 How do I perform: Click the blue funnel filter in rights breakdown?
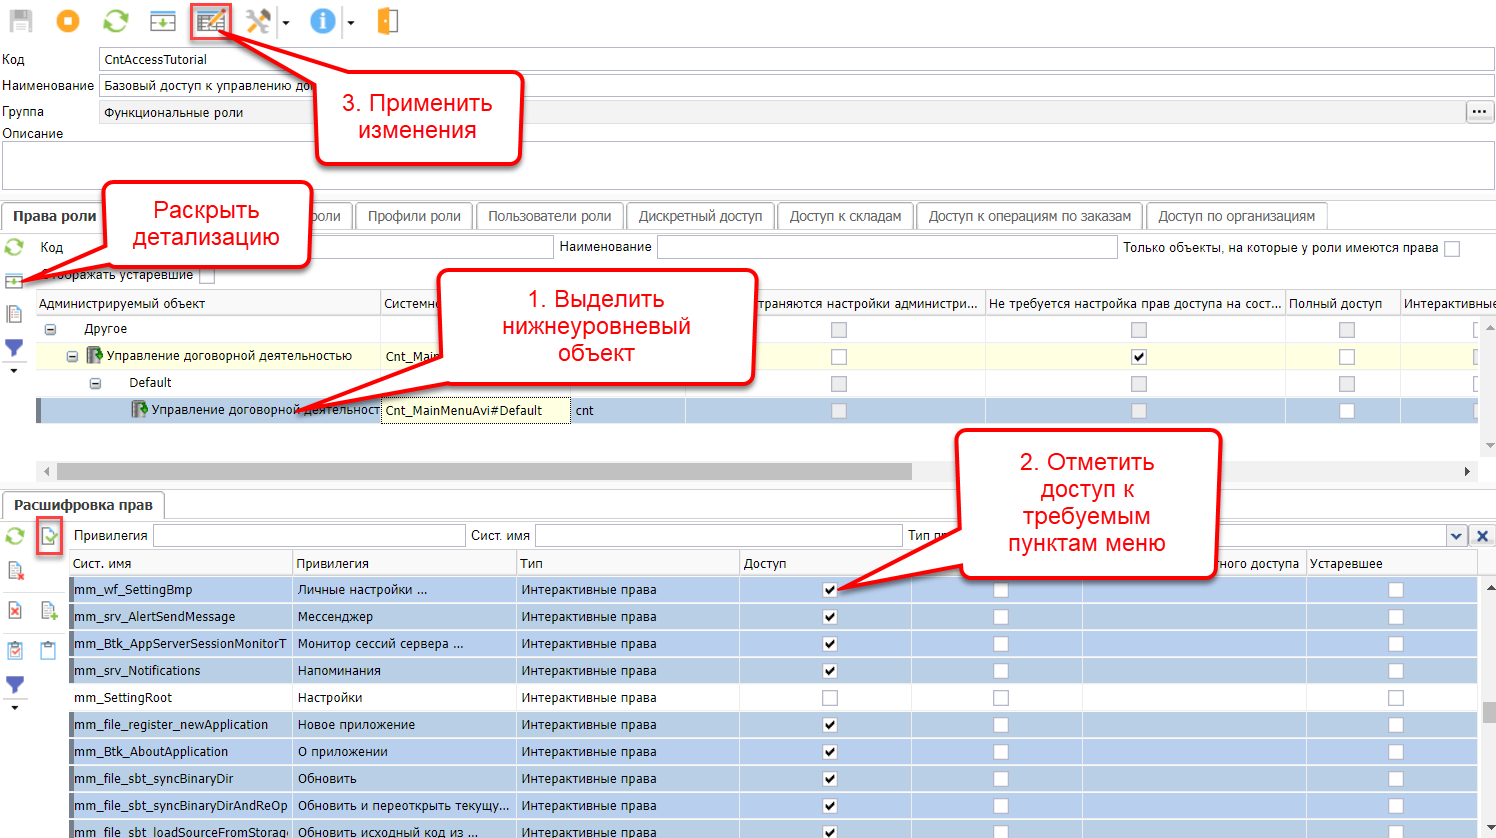click(x=15, y=685)
